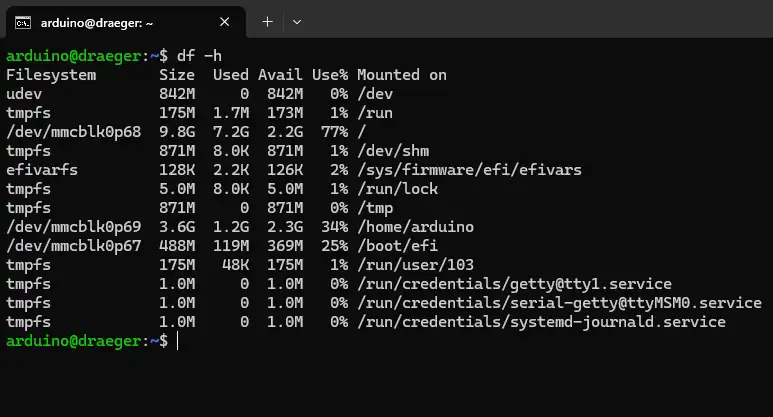Close the arduino@draeger tab
The width and height of the screenshot is (773, 417).
tap(224, 22)
